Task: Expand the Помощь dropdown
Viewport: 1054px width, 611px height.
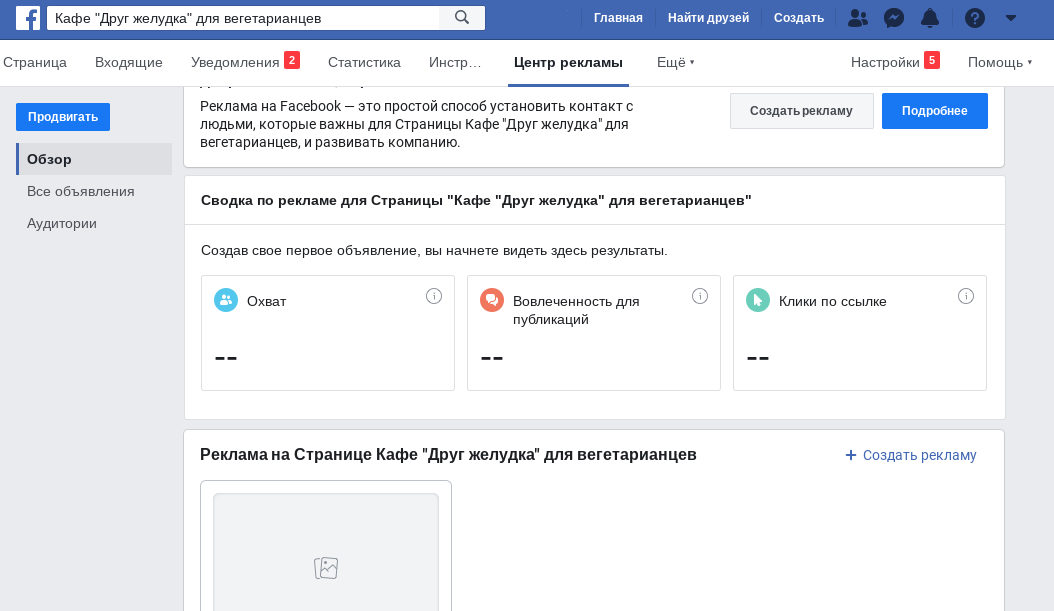Action: [x=999, y=62]
